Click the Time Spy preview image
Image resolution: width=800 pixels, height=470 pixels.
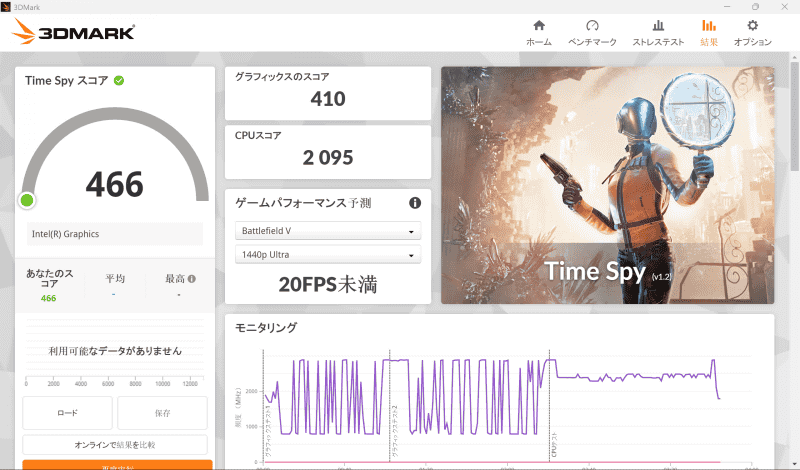click(607, 185)
